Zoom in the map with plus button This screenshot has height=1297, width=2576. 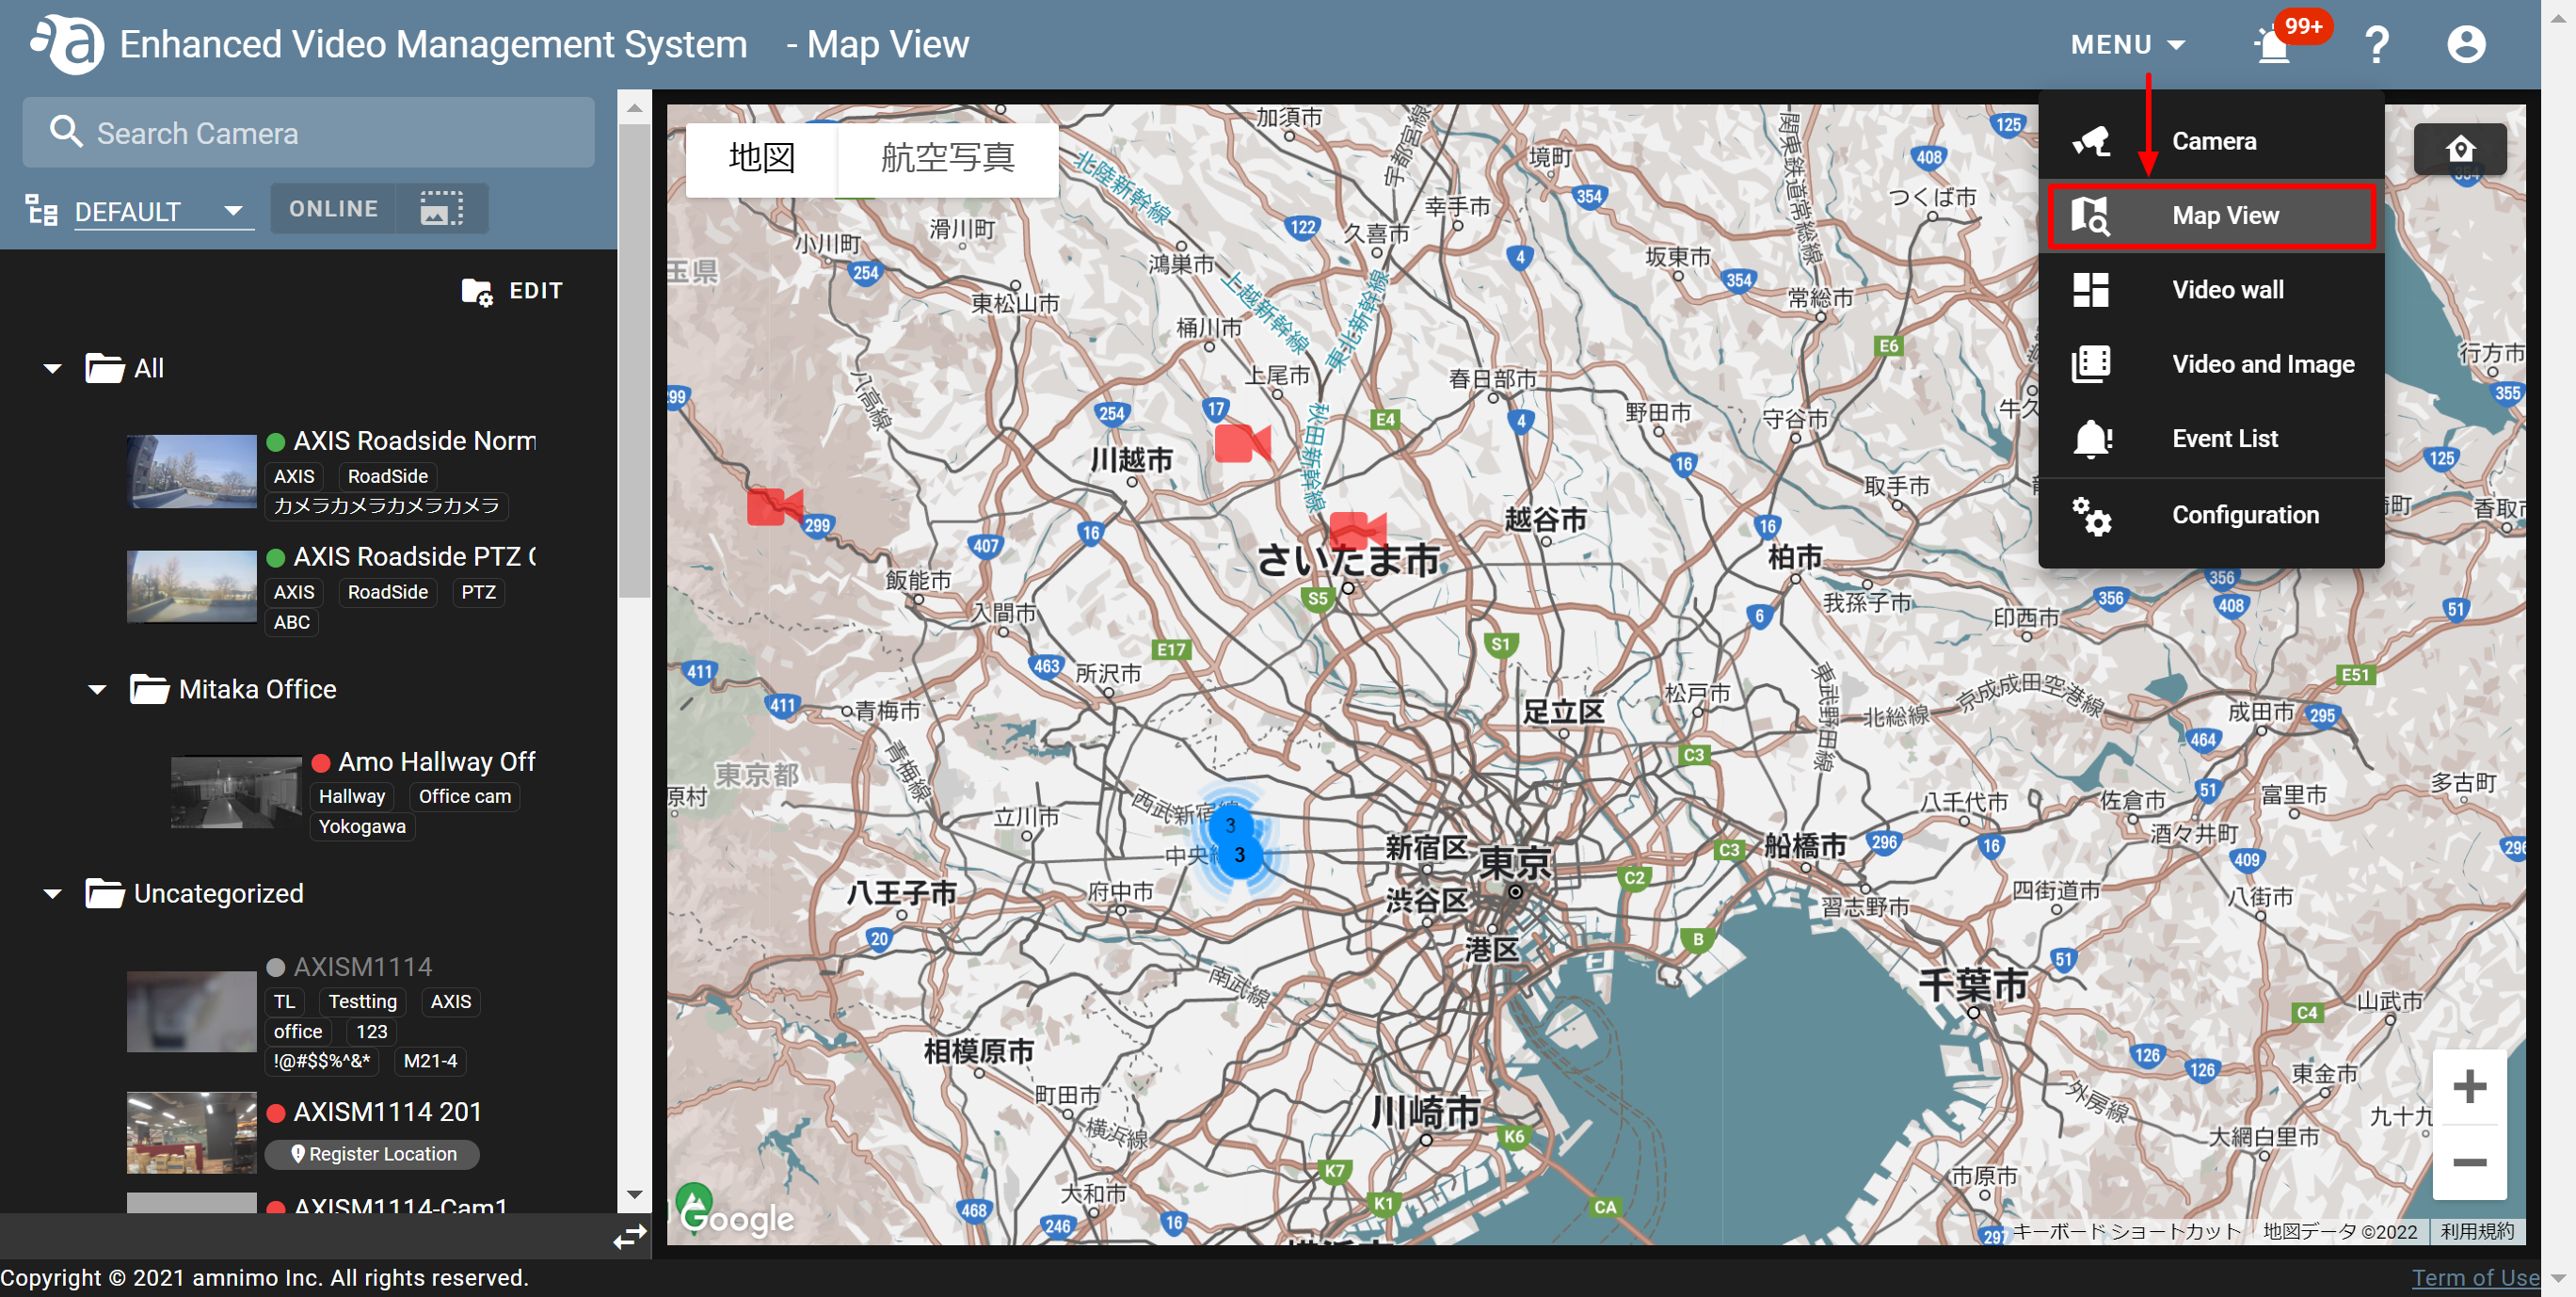[2469, 1087]
